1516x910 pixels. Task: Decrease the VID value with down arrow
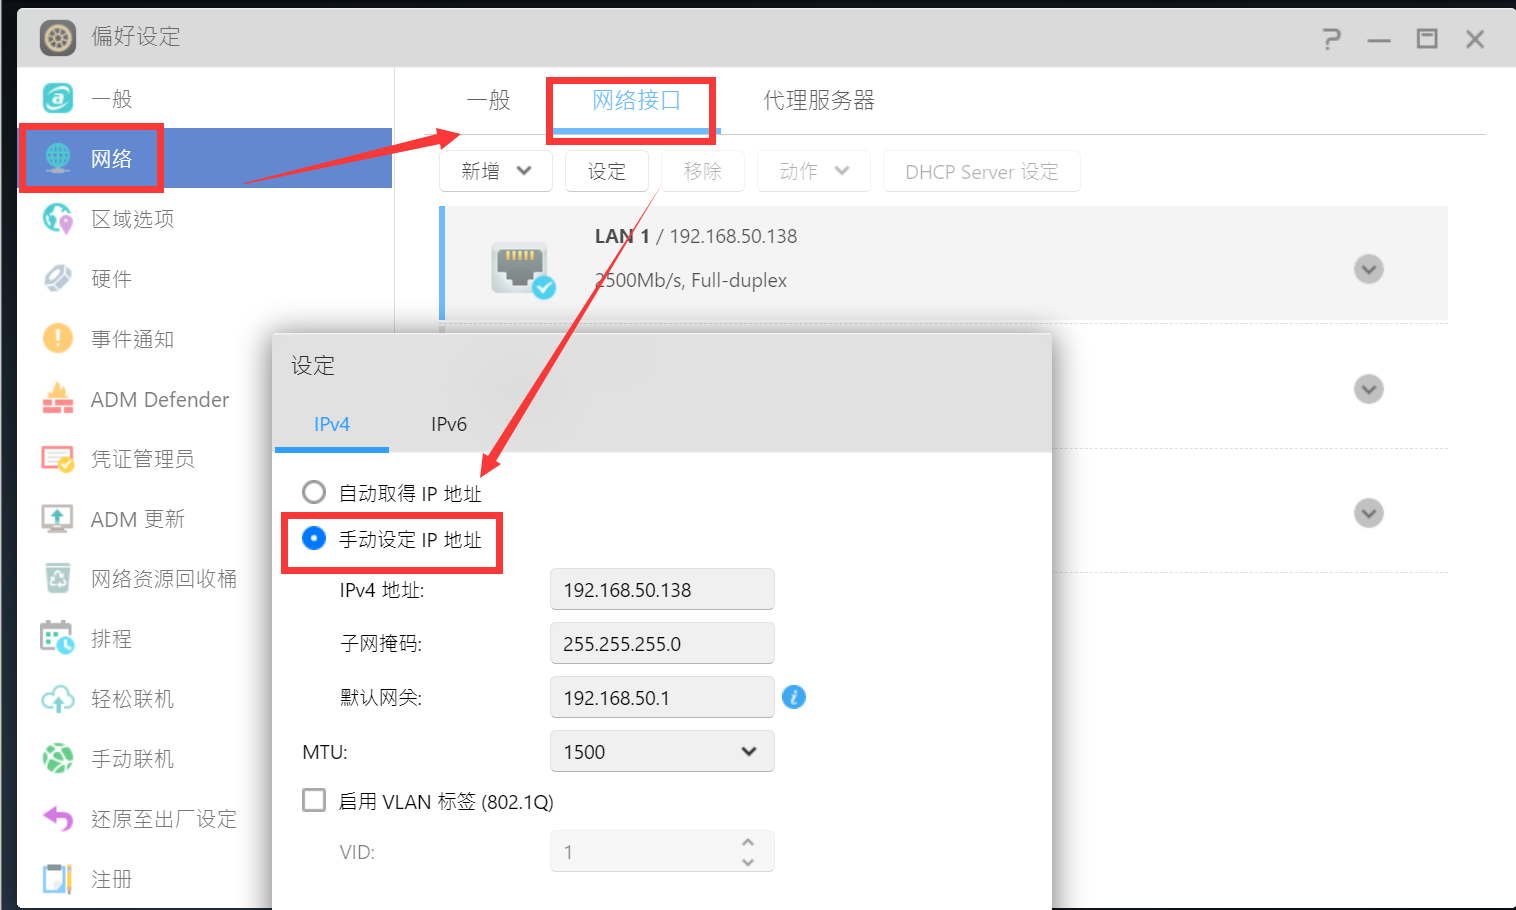click(748, 861)
